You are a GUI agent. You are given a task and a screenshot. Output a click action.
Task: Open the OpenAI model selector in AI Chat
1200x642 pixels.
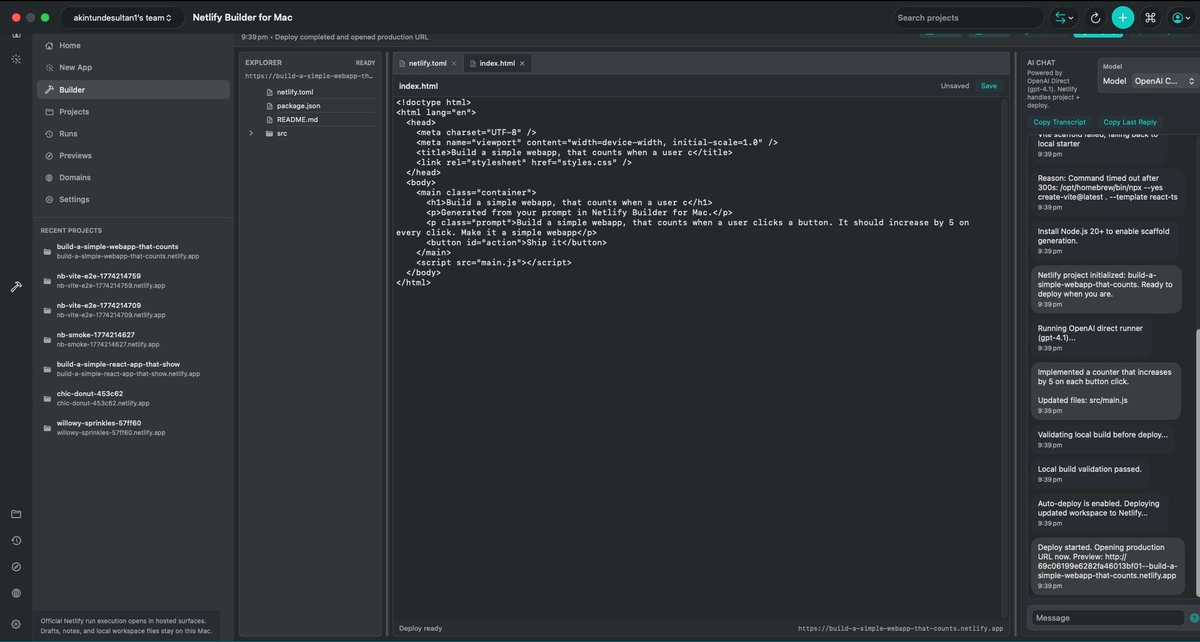tap(1163, 81)
